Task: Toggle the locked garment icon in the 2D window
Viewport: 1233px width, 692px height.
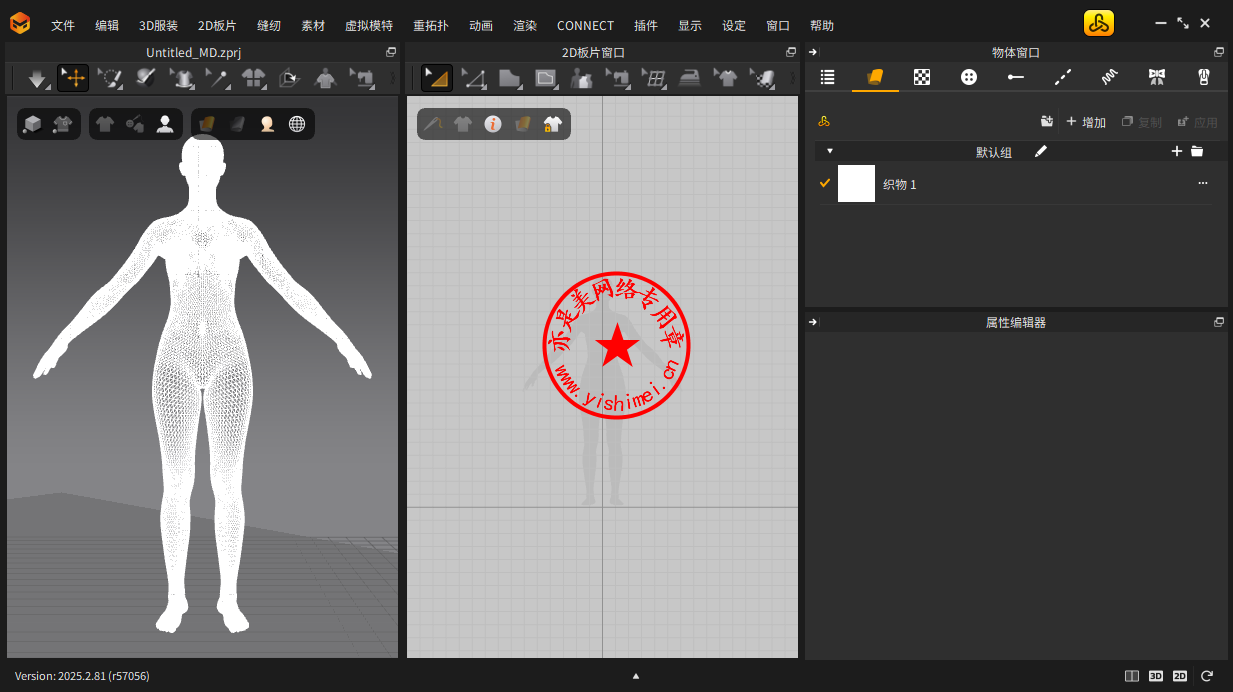Action: [x=552, y=124]
